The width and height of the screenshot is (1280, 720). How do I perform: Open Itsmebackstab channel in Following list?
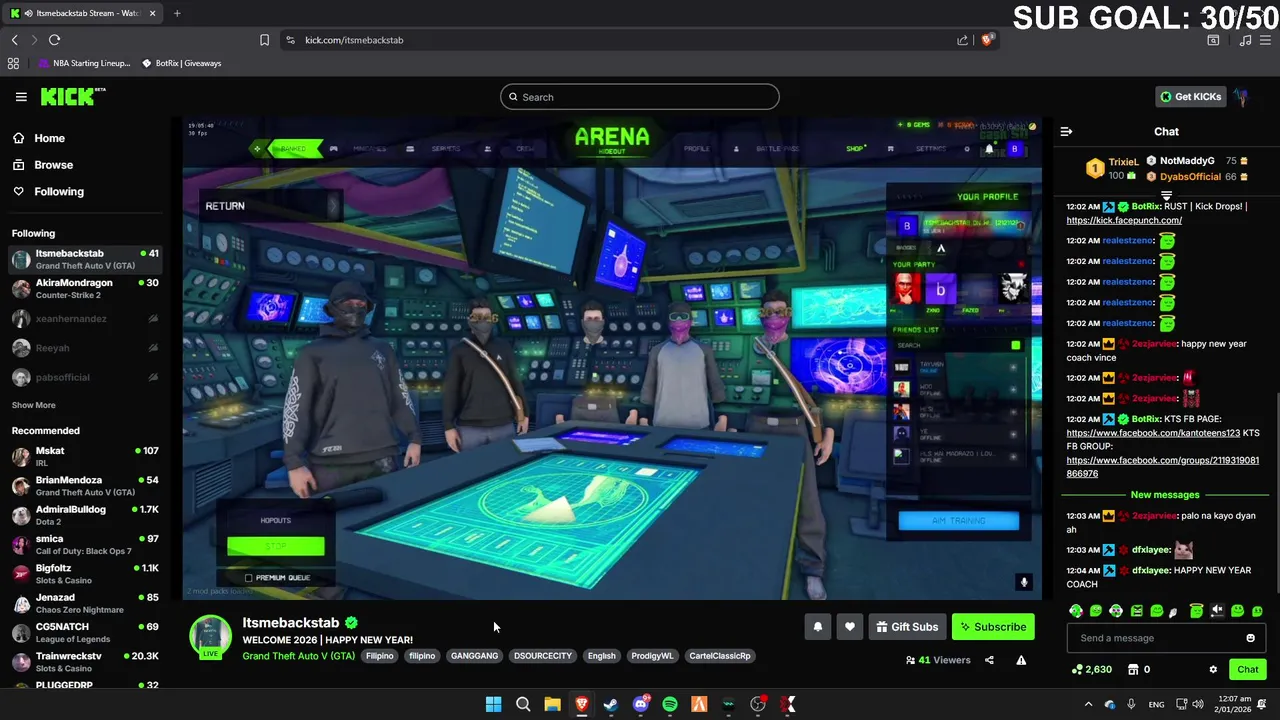(x=85, y=259)
